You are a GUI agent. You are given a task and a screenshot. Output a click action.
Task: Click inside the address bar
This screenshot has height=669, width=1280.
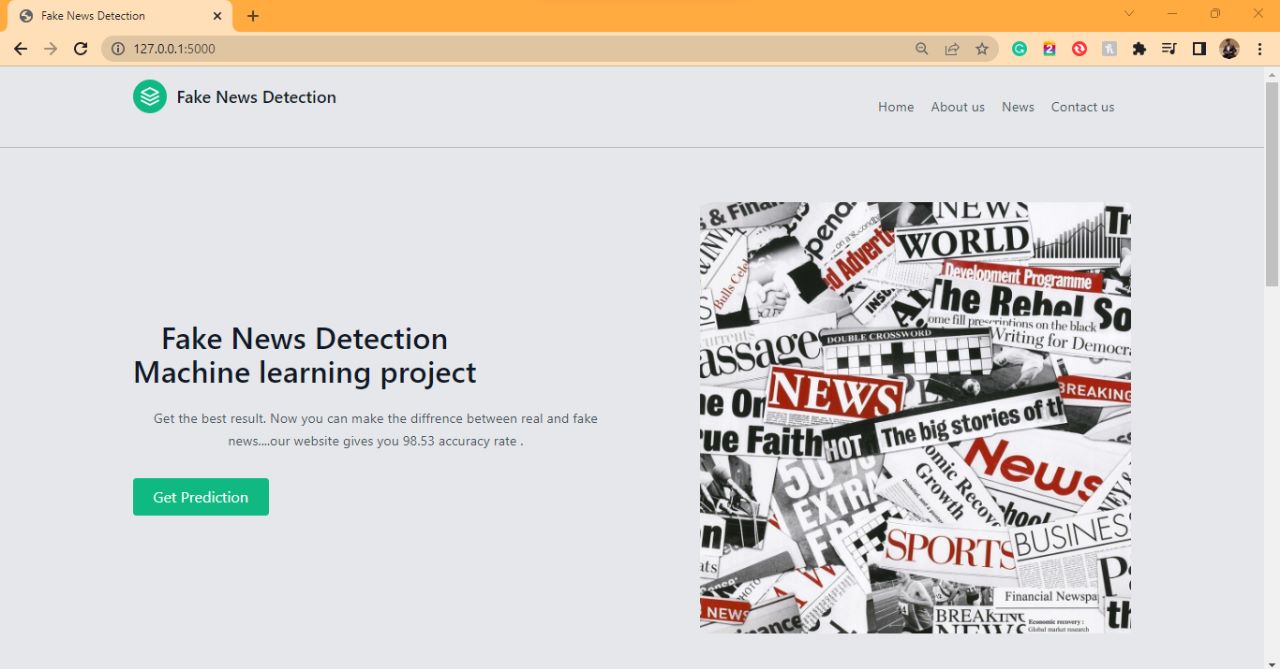[300, 48]
